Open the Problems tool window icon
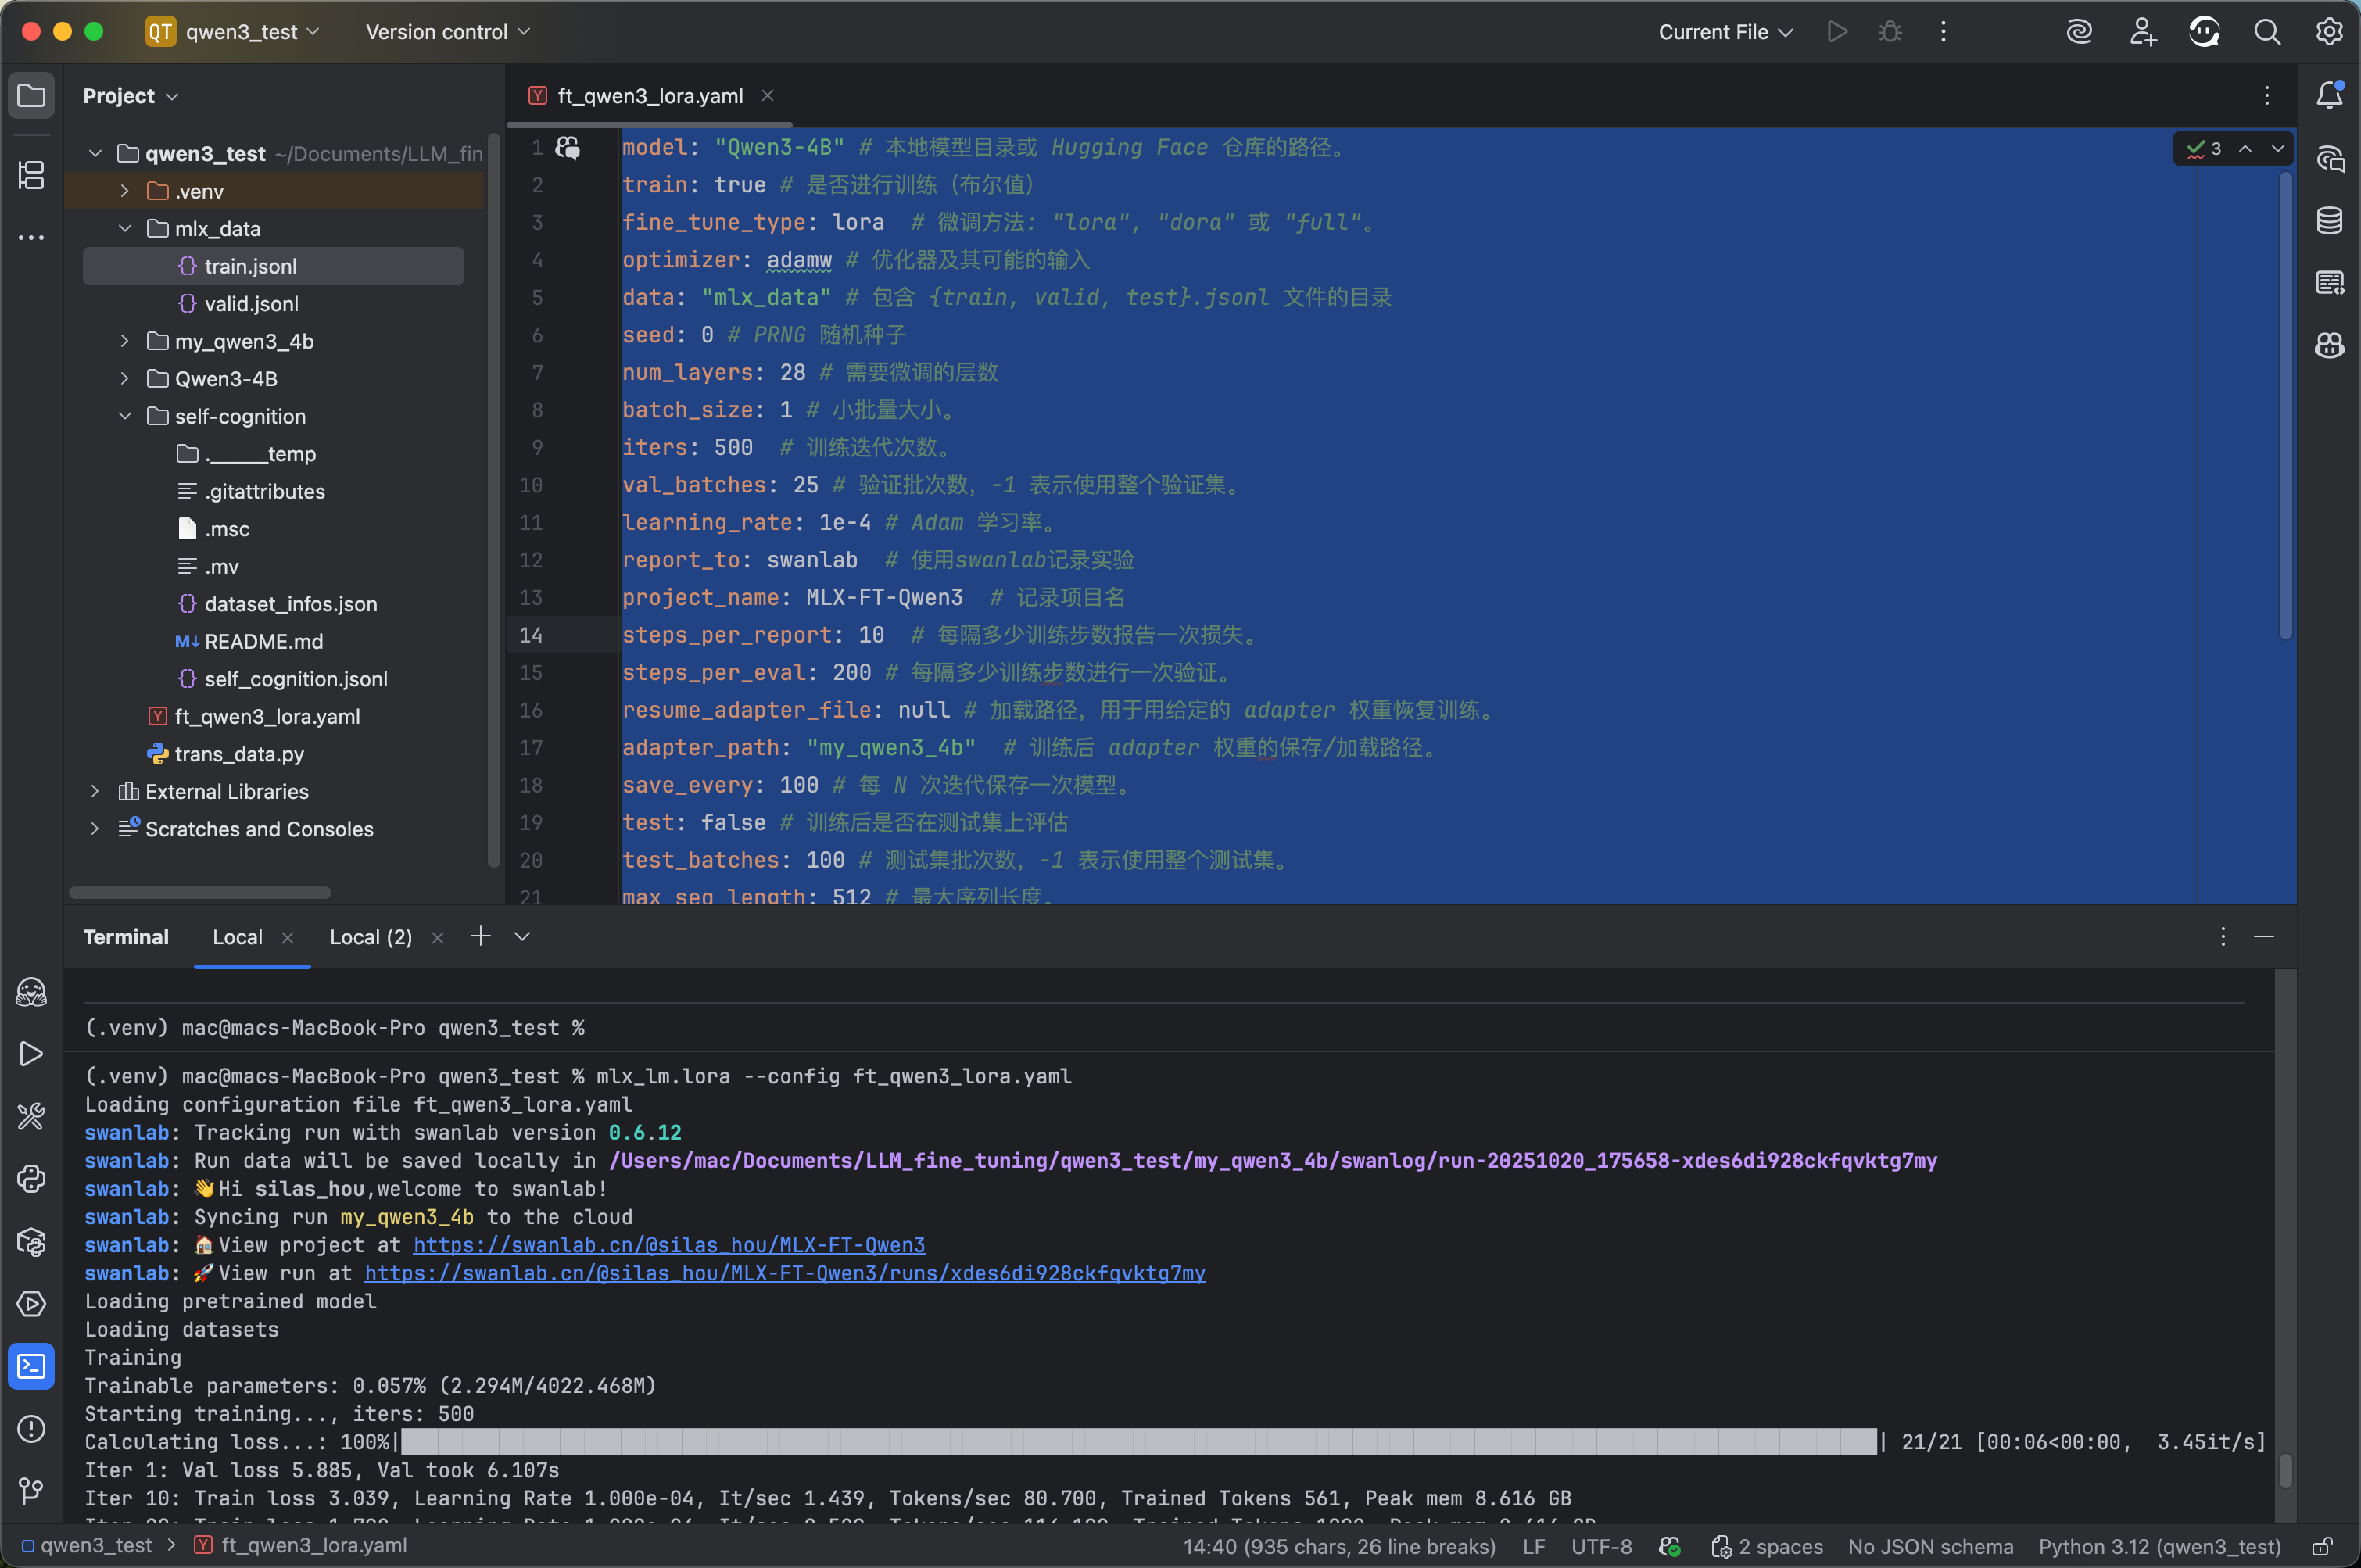The image size is (2361, 1568). pyautogui.click(x=31, y=1429)
